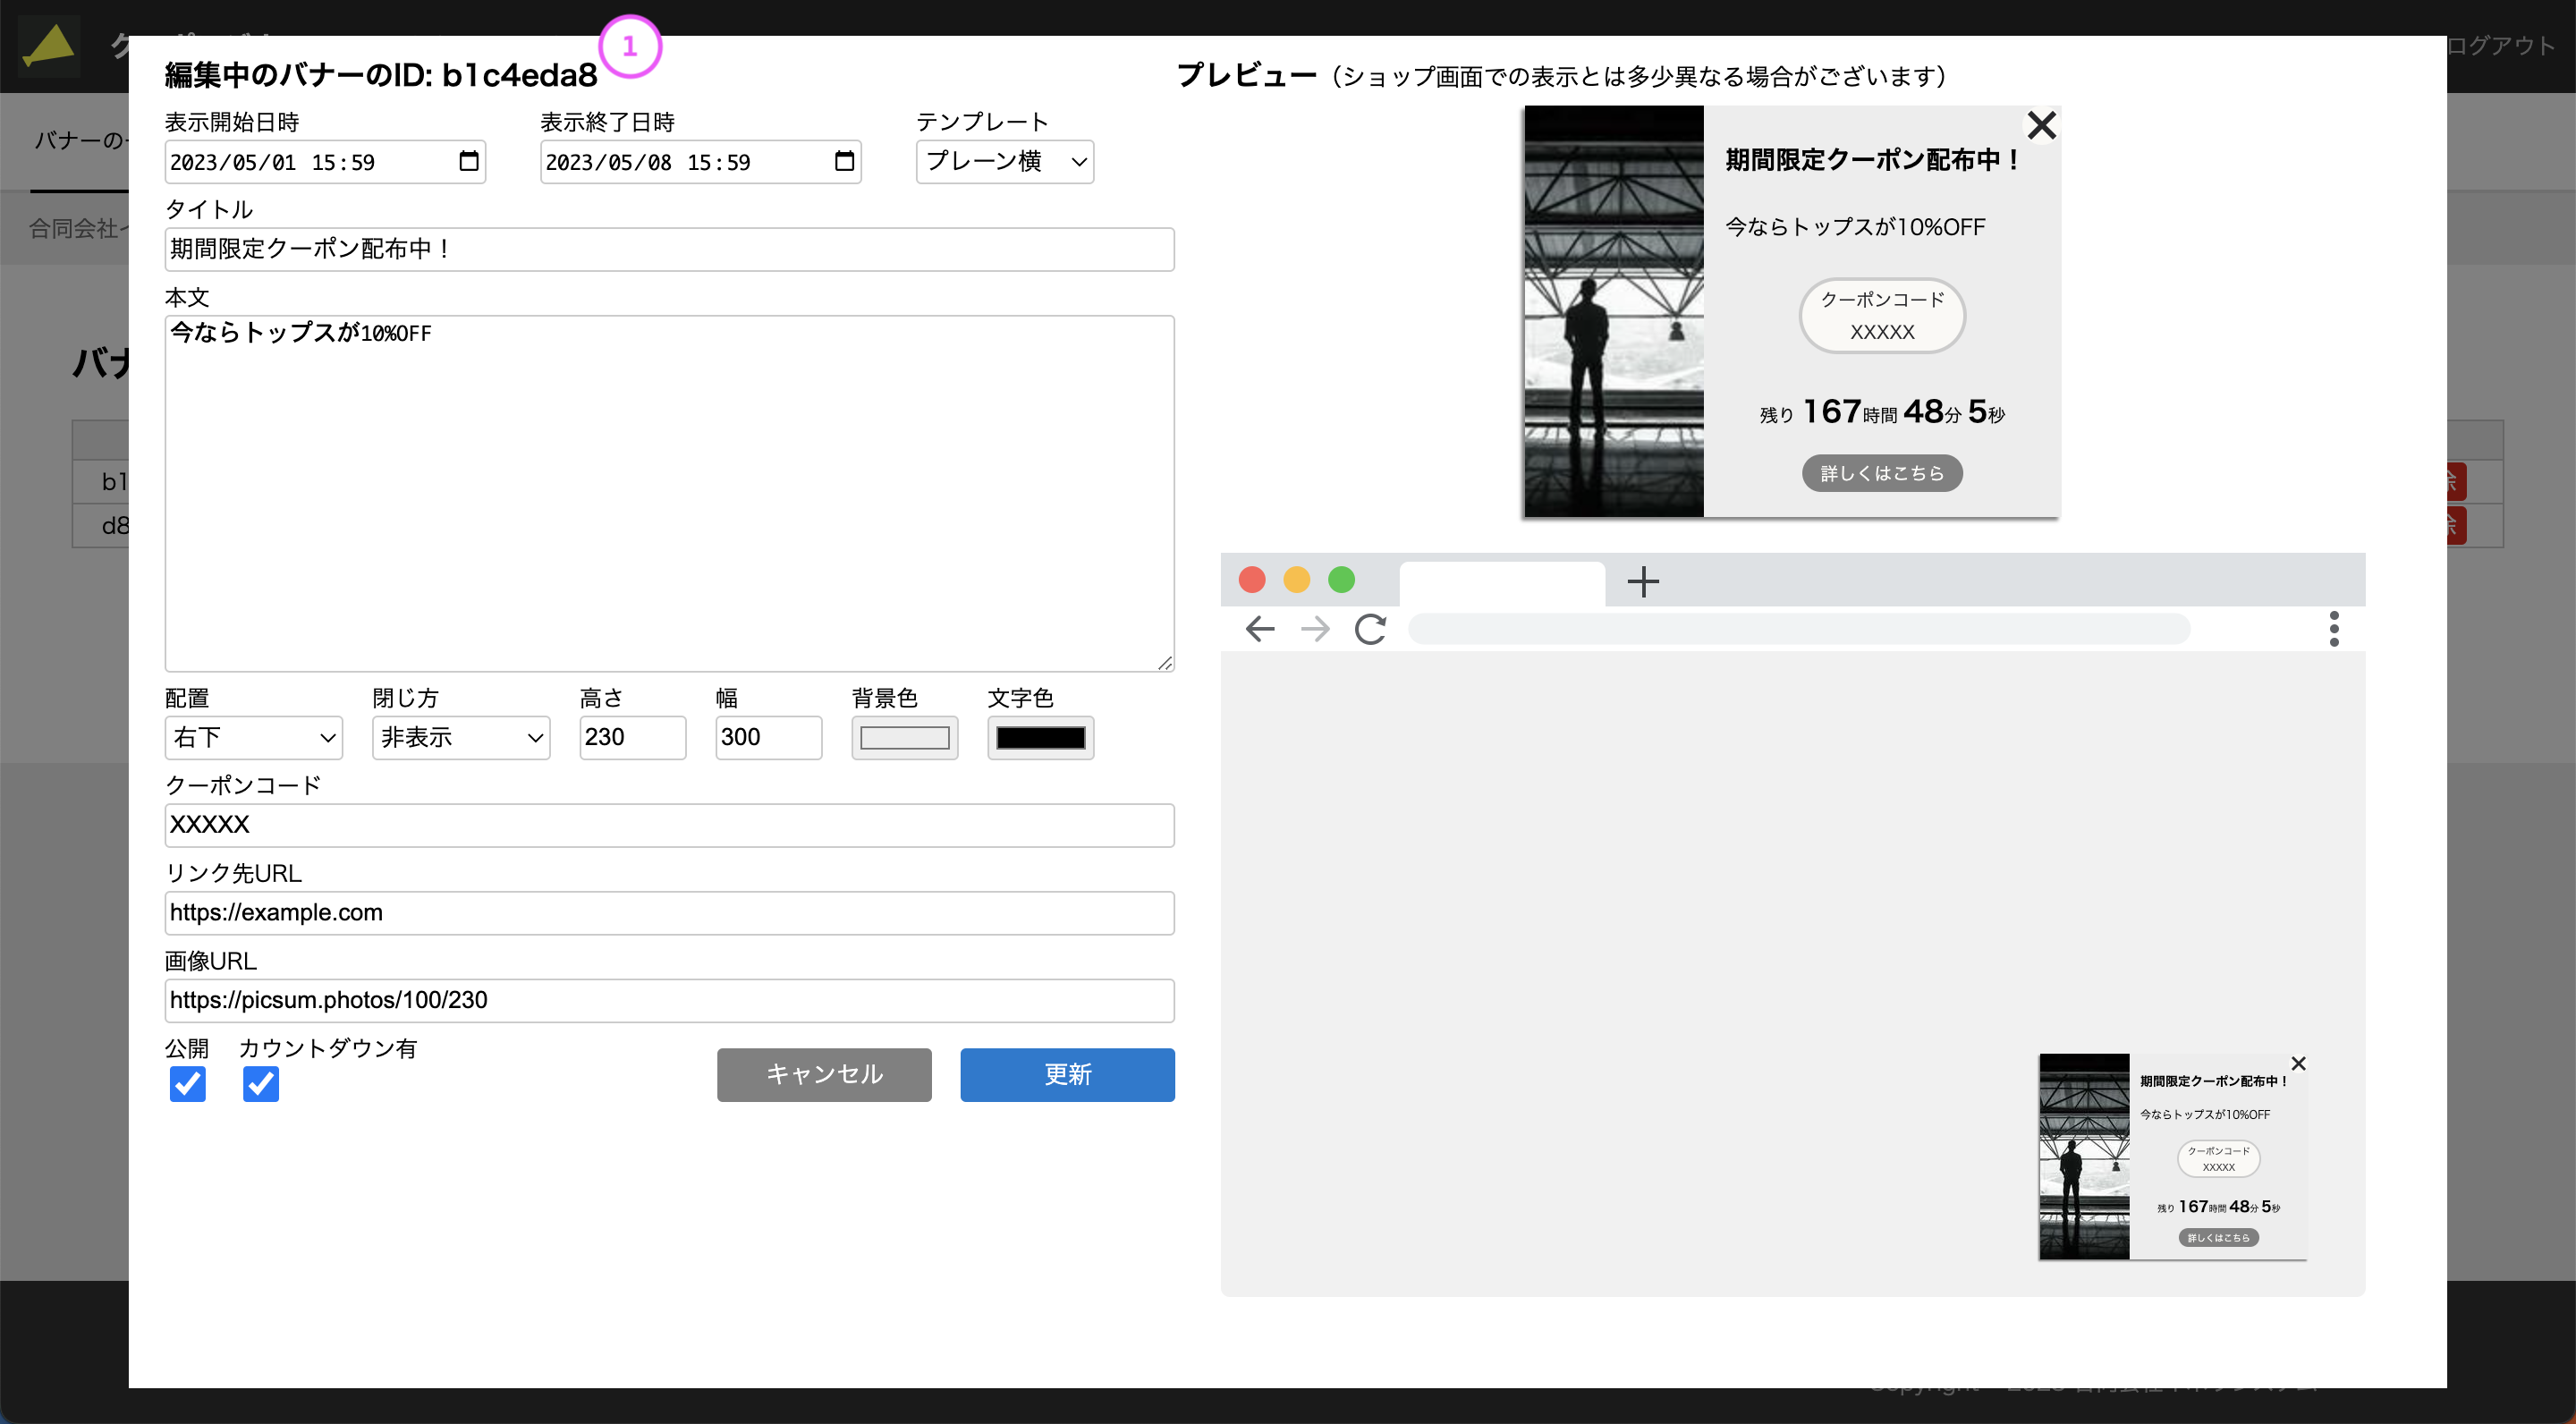Open the calendar picker for 表示開始日時
The height and width of the screenshot is (1424, 2576).
coord(468,161)
